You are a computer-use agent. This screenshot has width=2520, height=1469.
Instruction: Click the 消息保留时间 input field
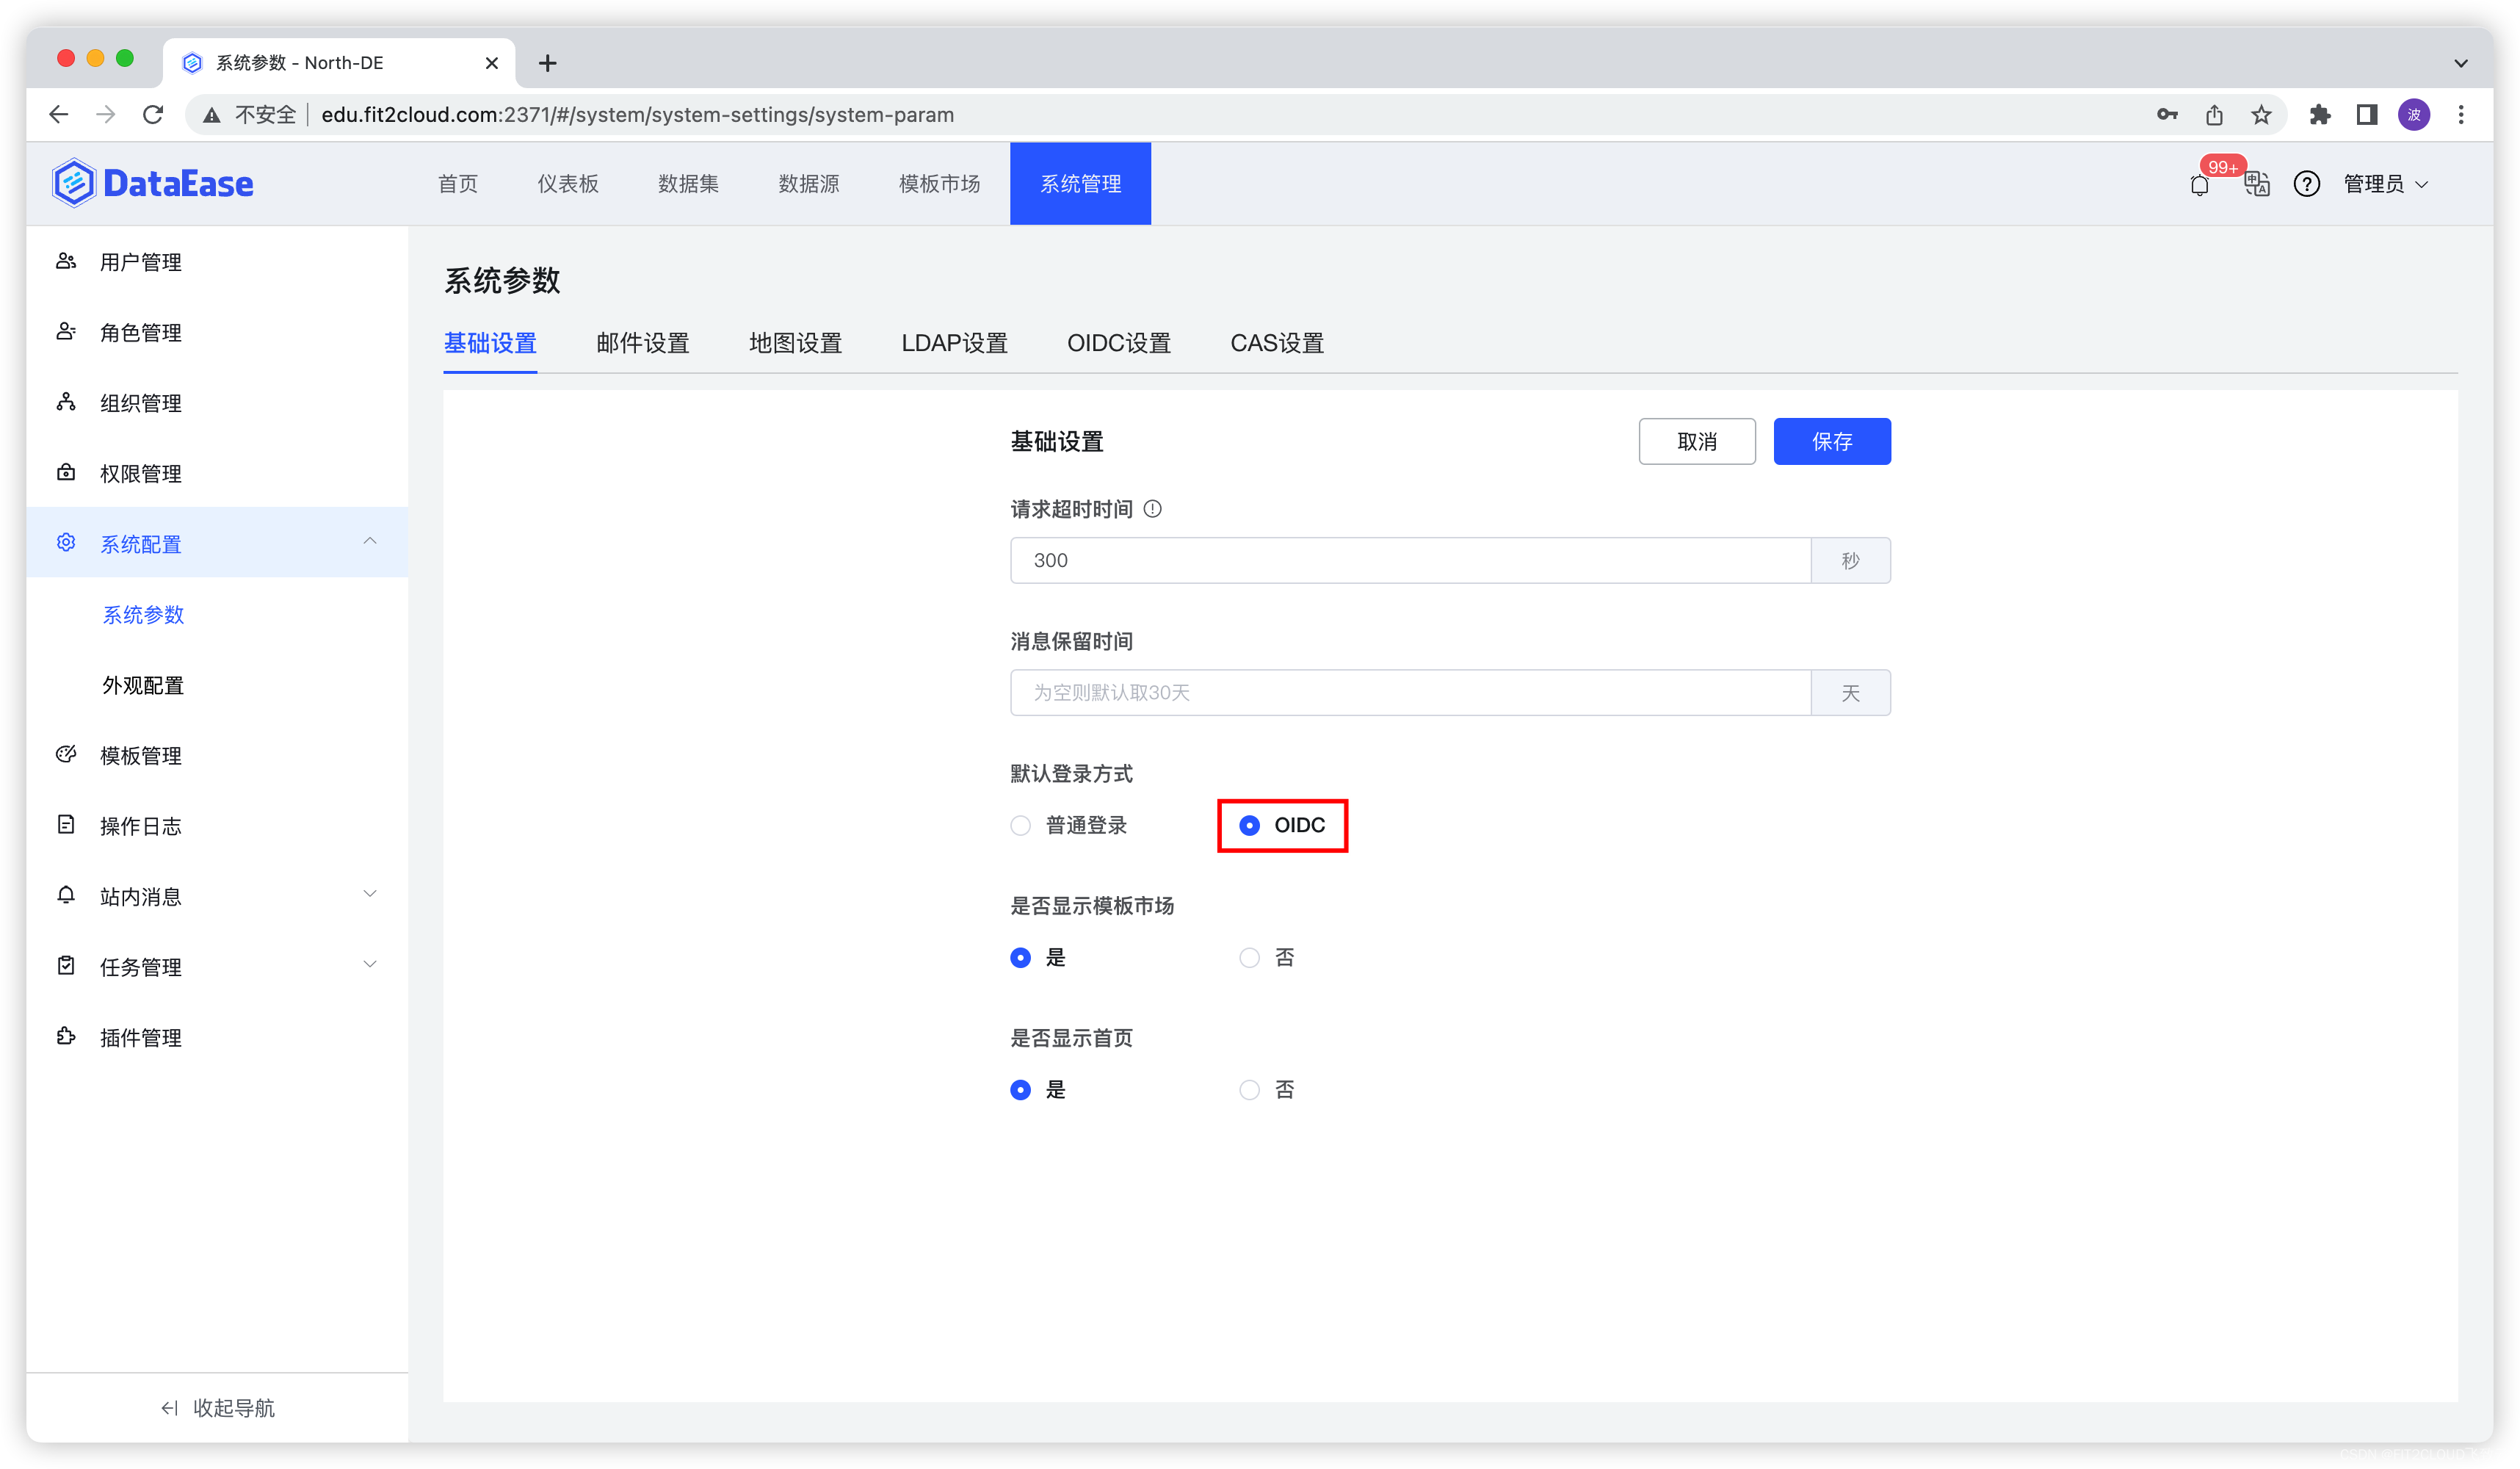pos(1409,692)
